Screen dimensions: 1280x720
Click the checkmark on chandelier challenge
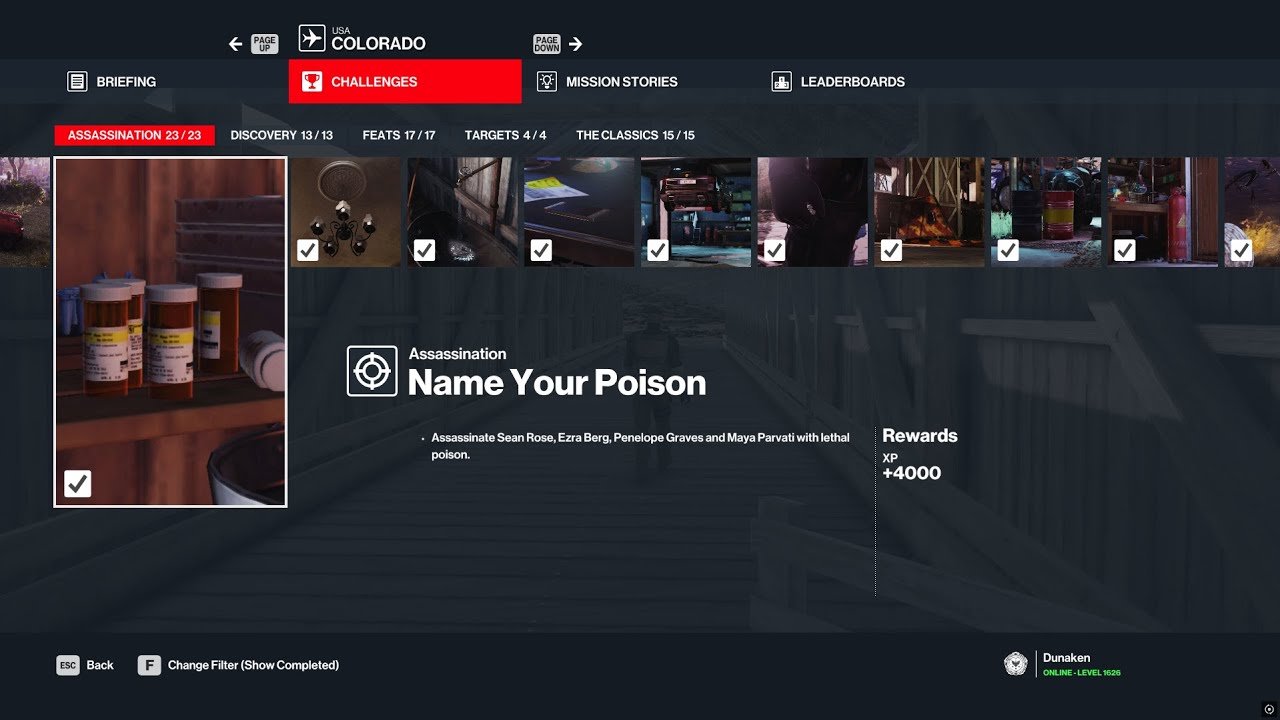pyautogui.click(x=308, y=250)
